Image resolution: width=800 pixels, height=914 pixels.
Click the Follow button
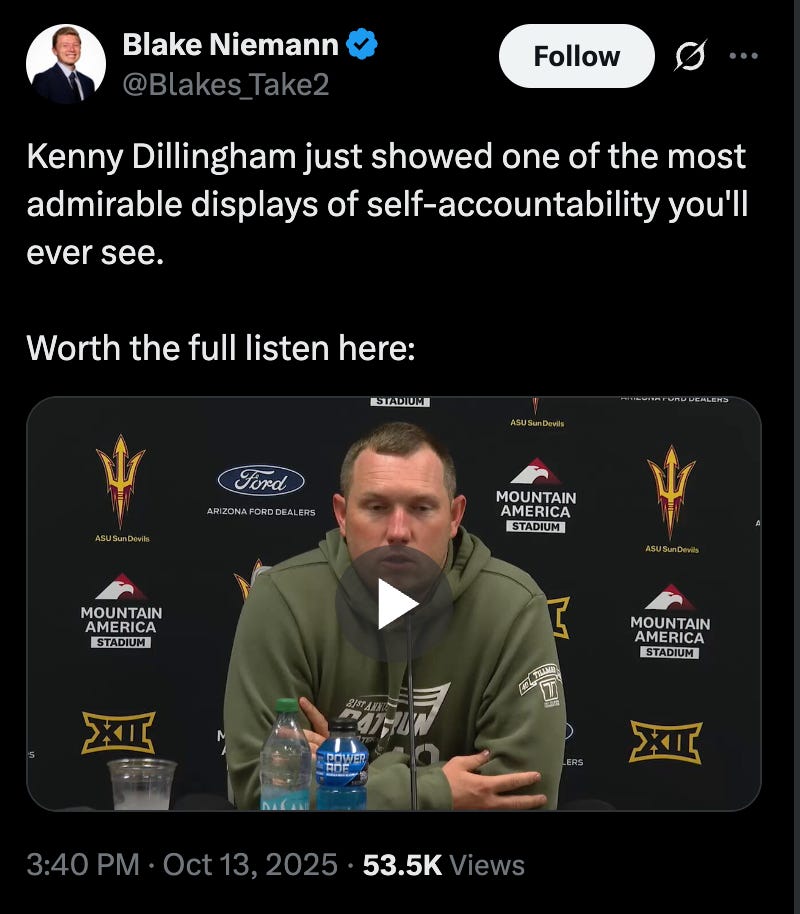click(577, 56)
